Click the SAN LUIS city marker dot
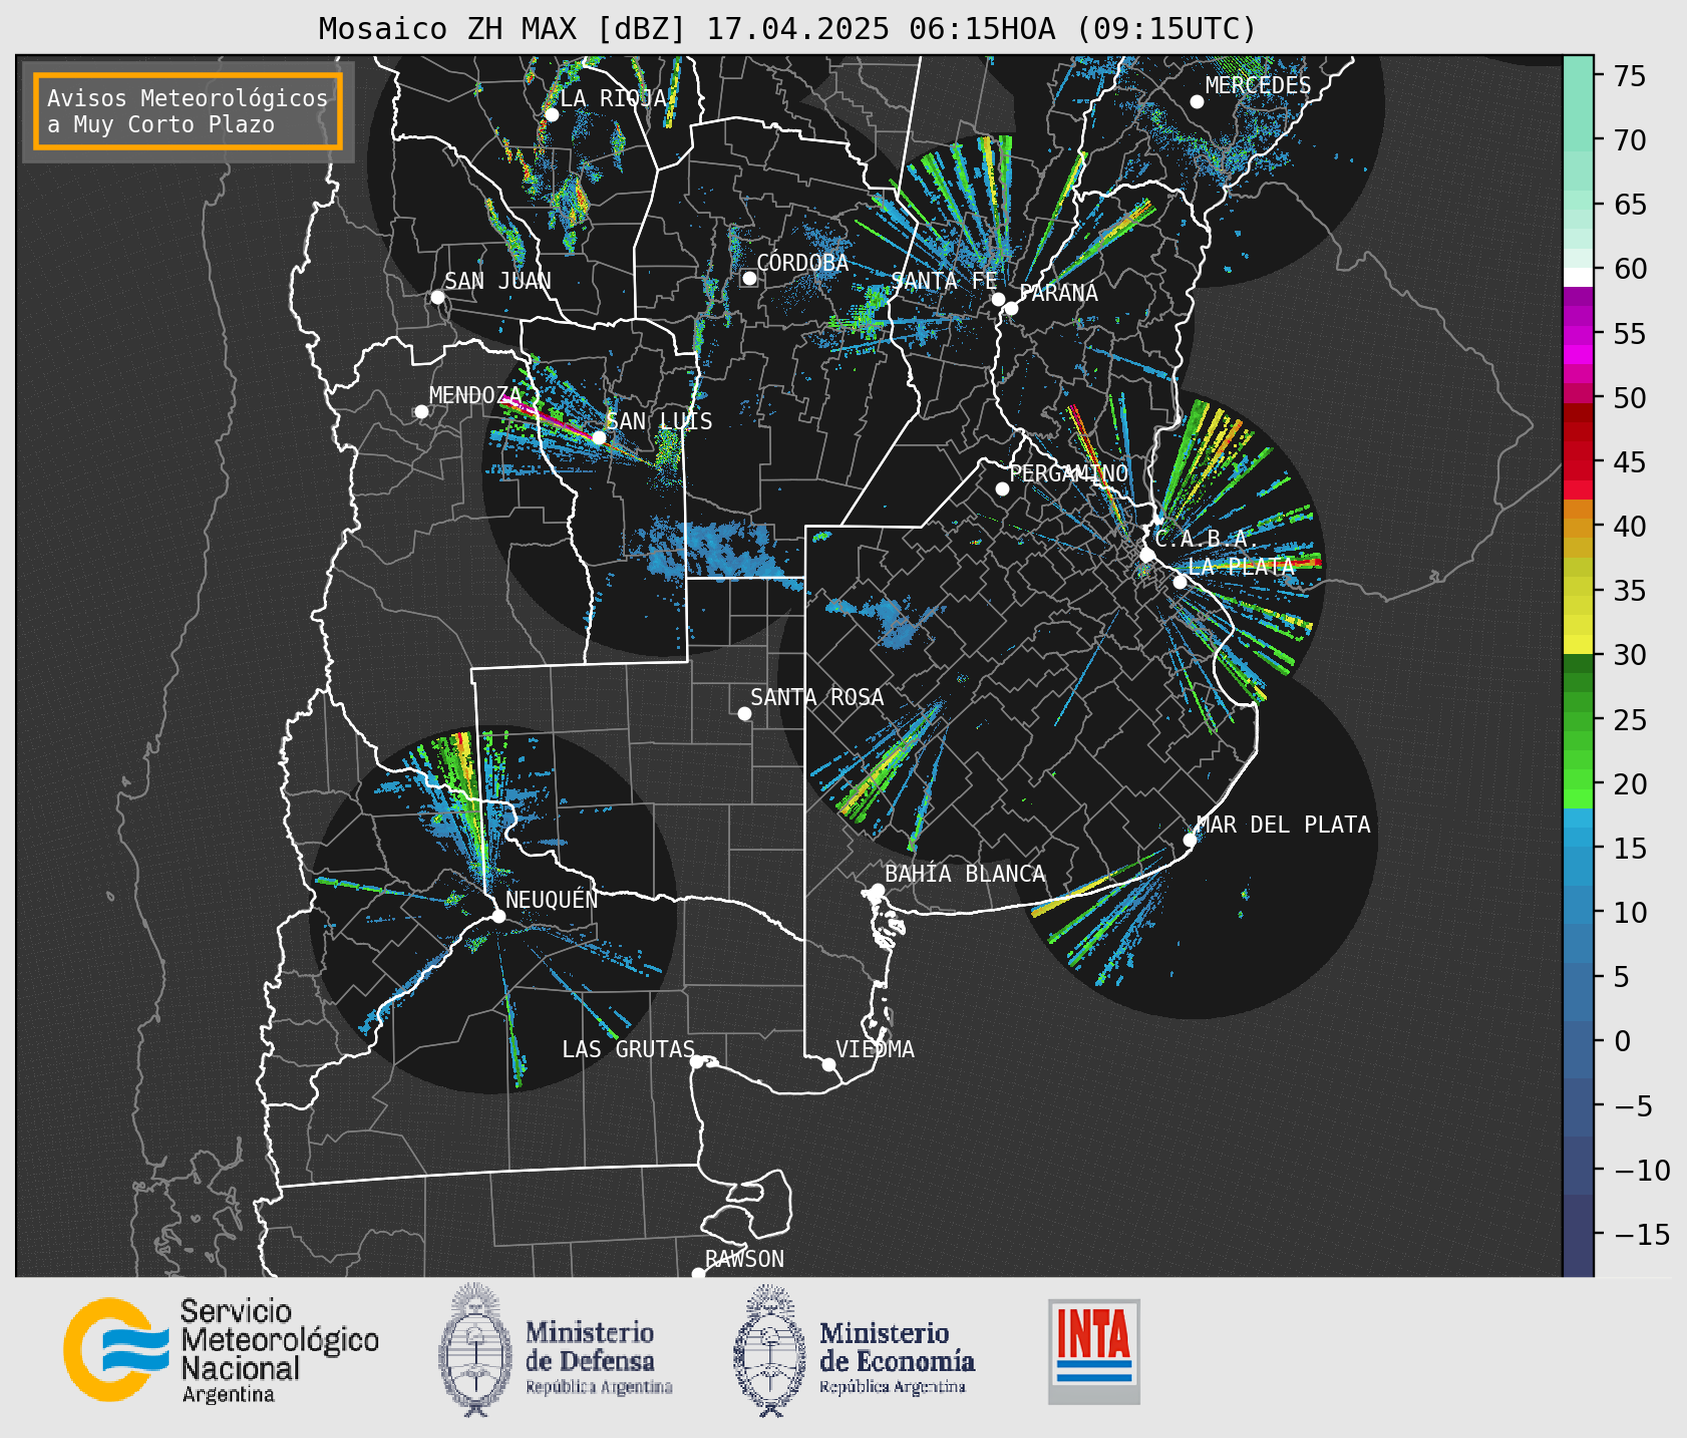Image resolution: width=1687 pixels, height=1438 pixels. [x=598, y=438]
